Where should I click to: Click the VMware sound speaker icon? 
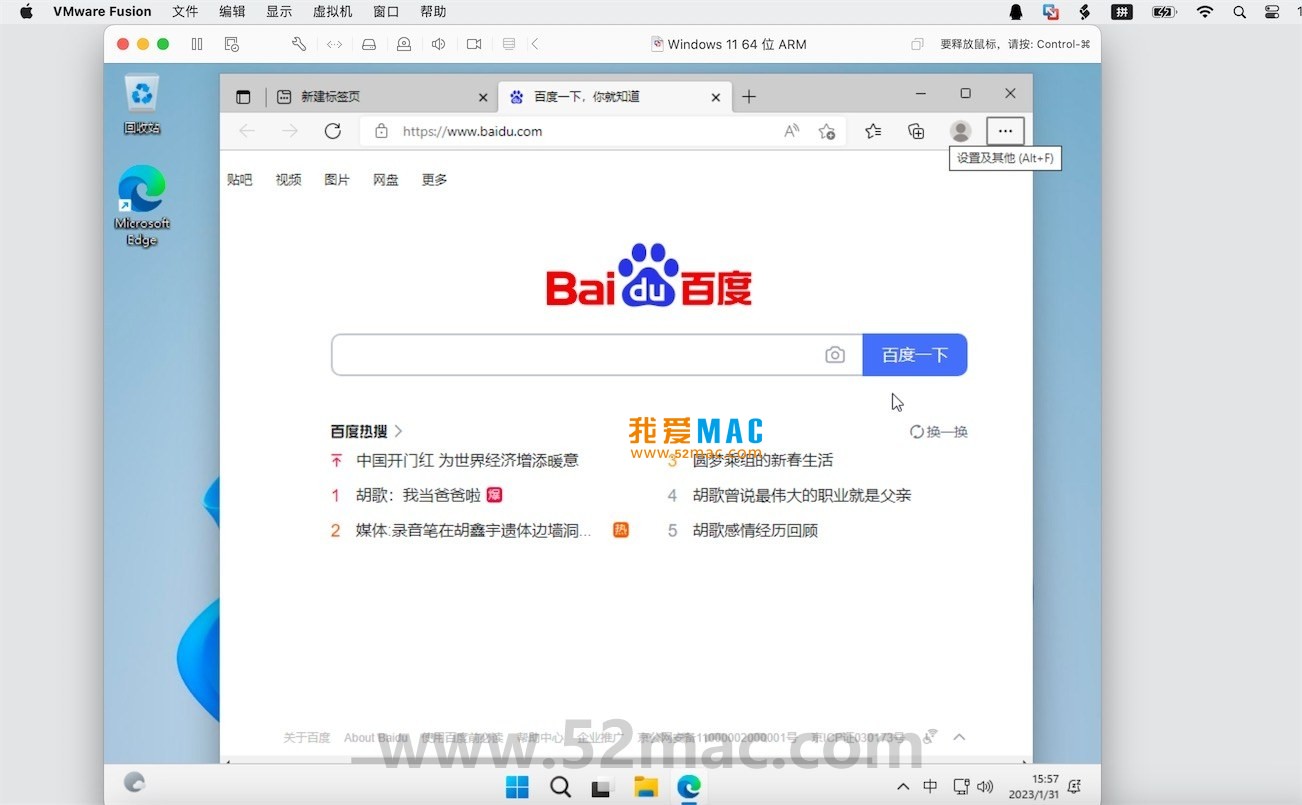click(438, 44)
